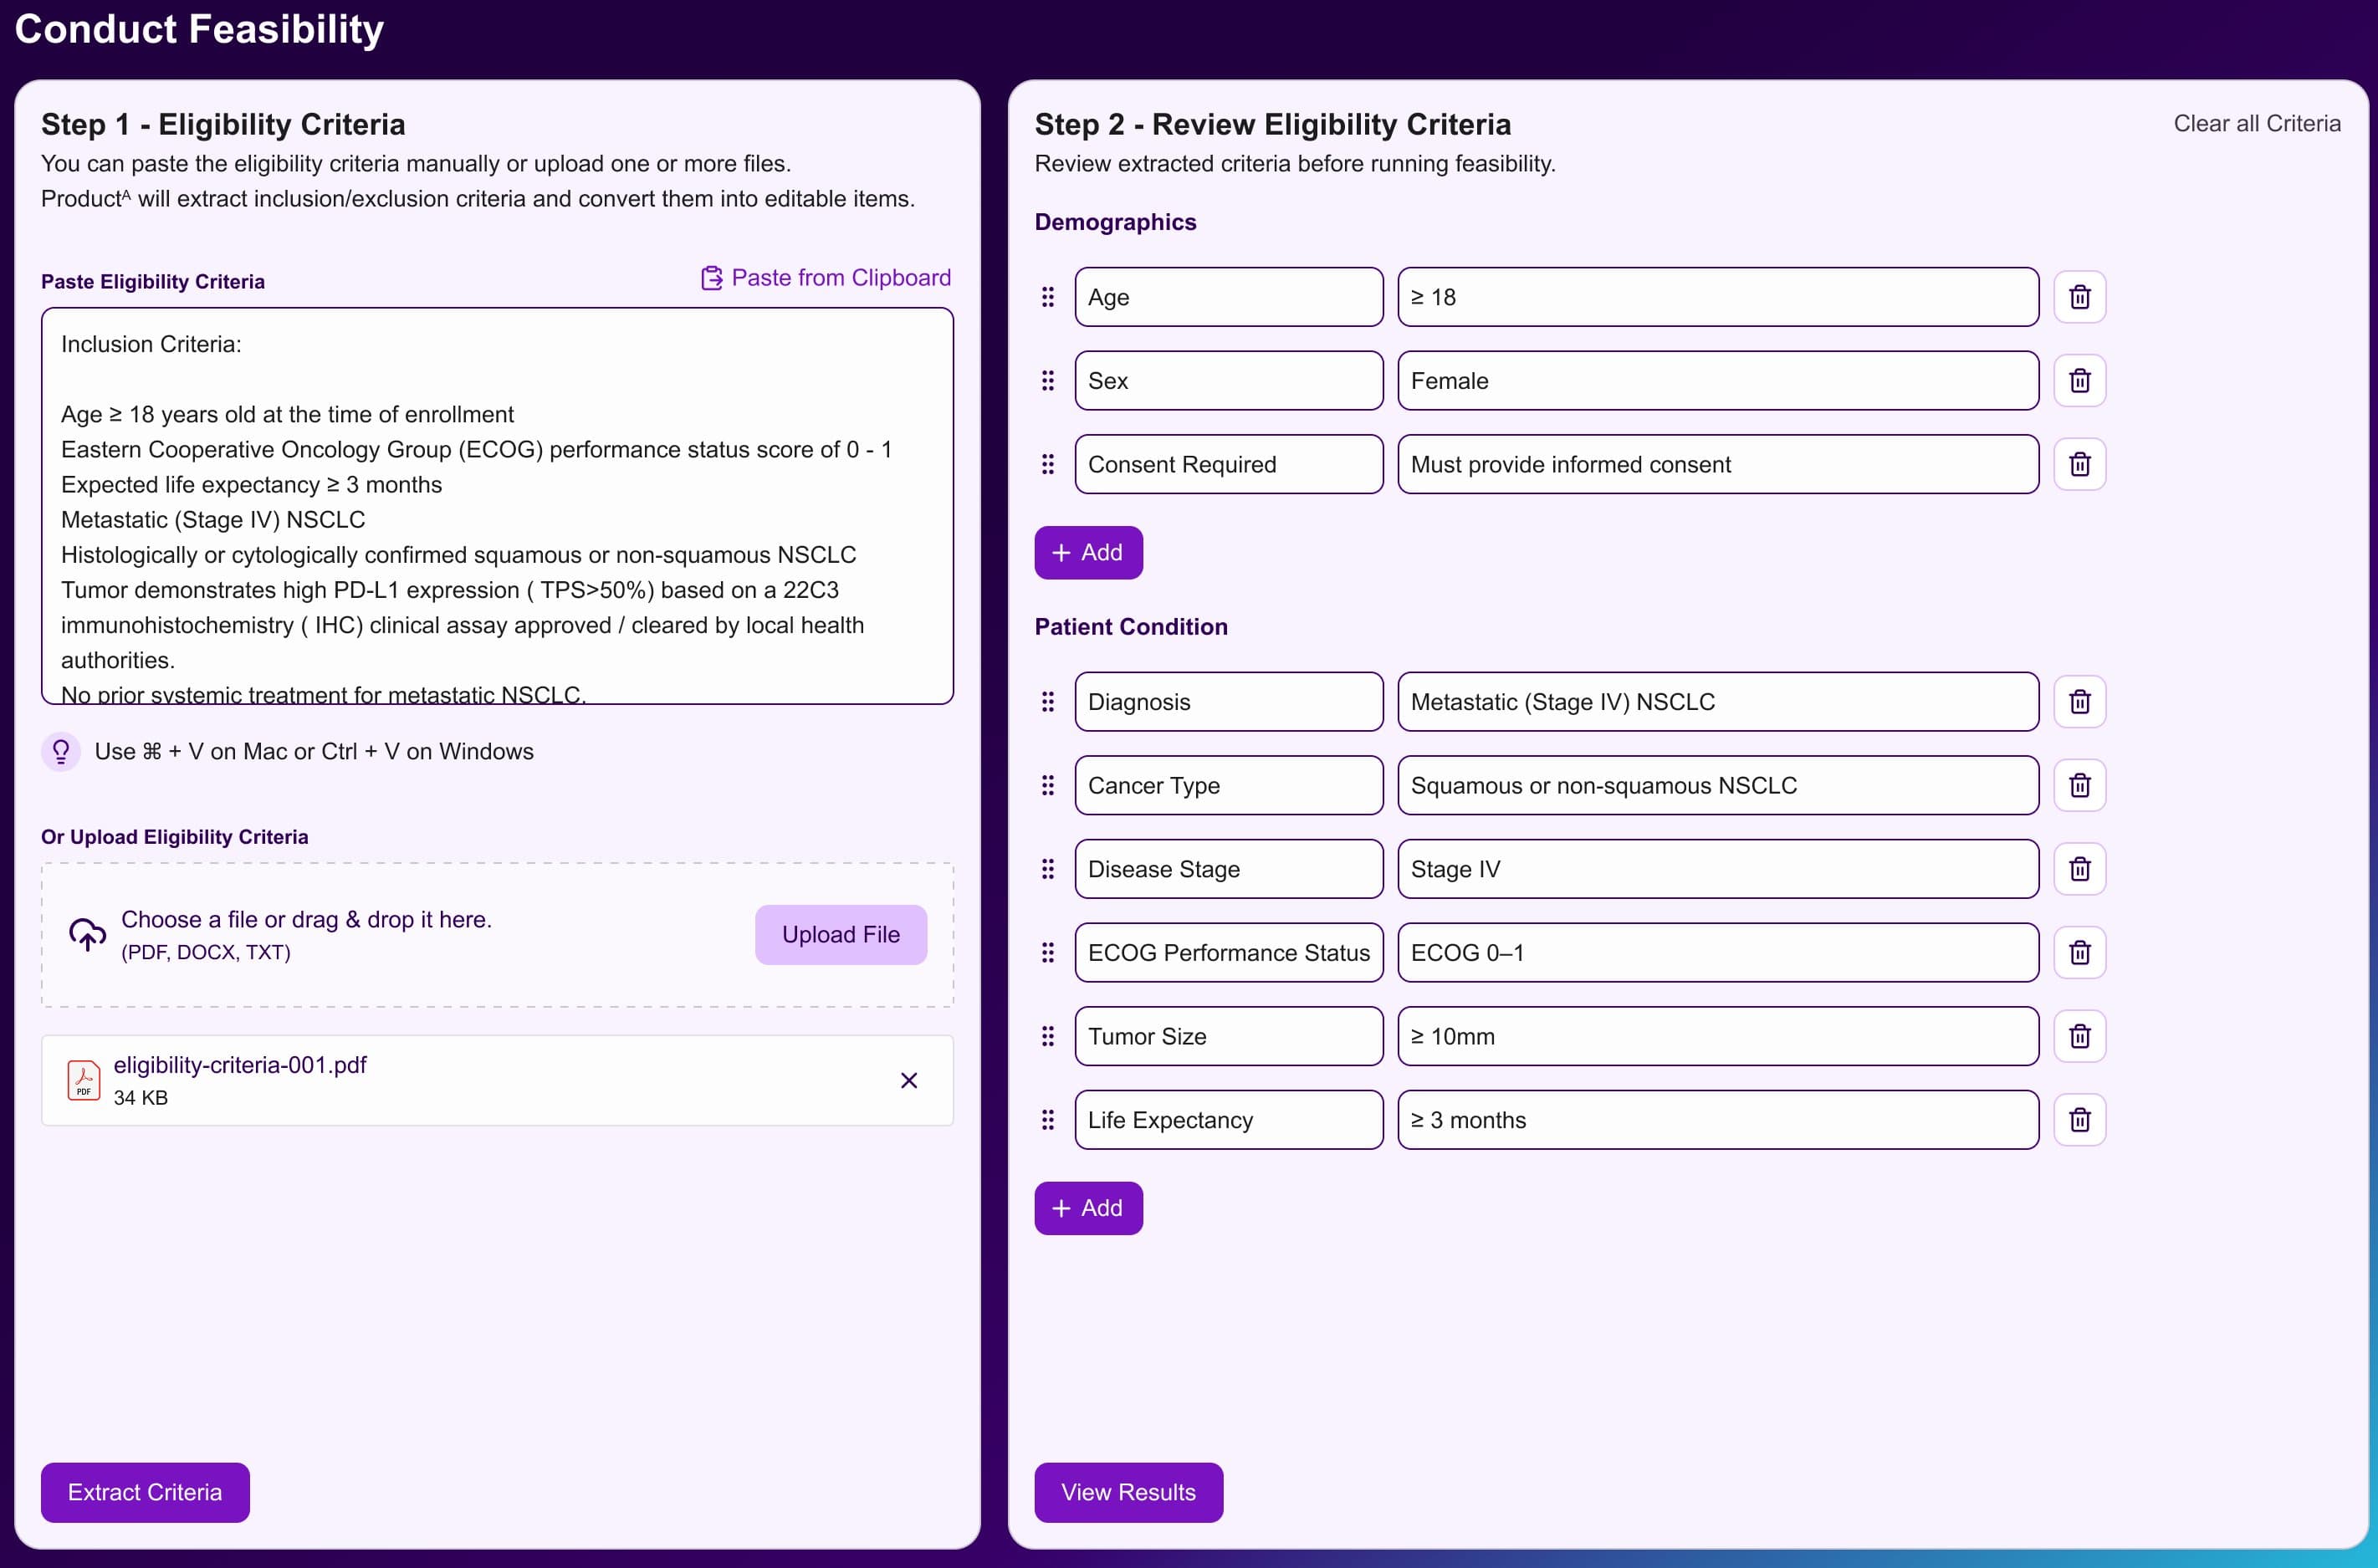Screen dimensions: 2378x1568
Task: Select Clear all Criteria
Action: coord(2257,122)
